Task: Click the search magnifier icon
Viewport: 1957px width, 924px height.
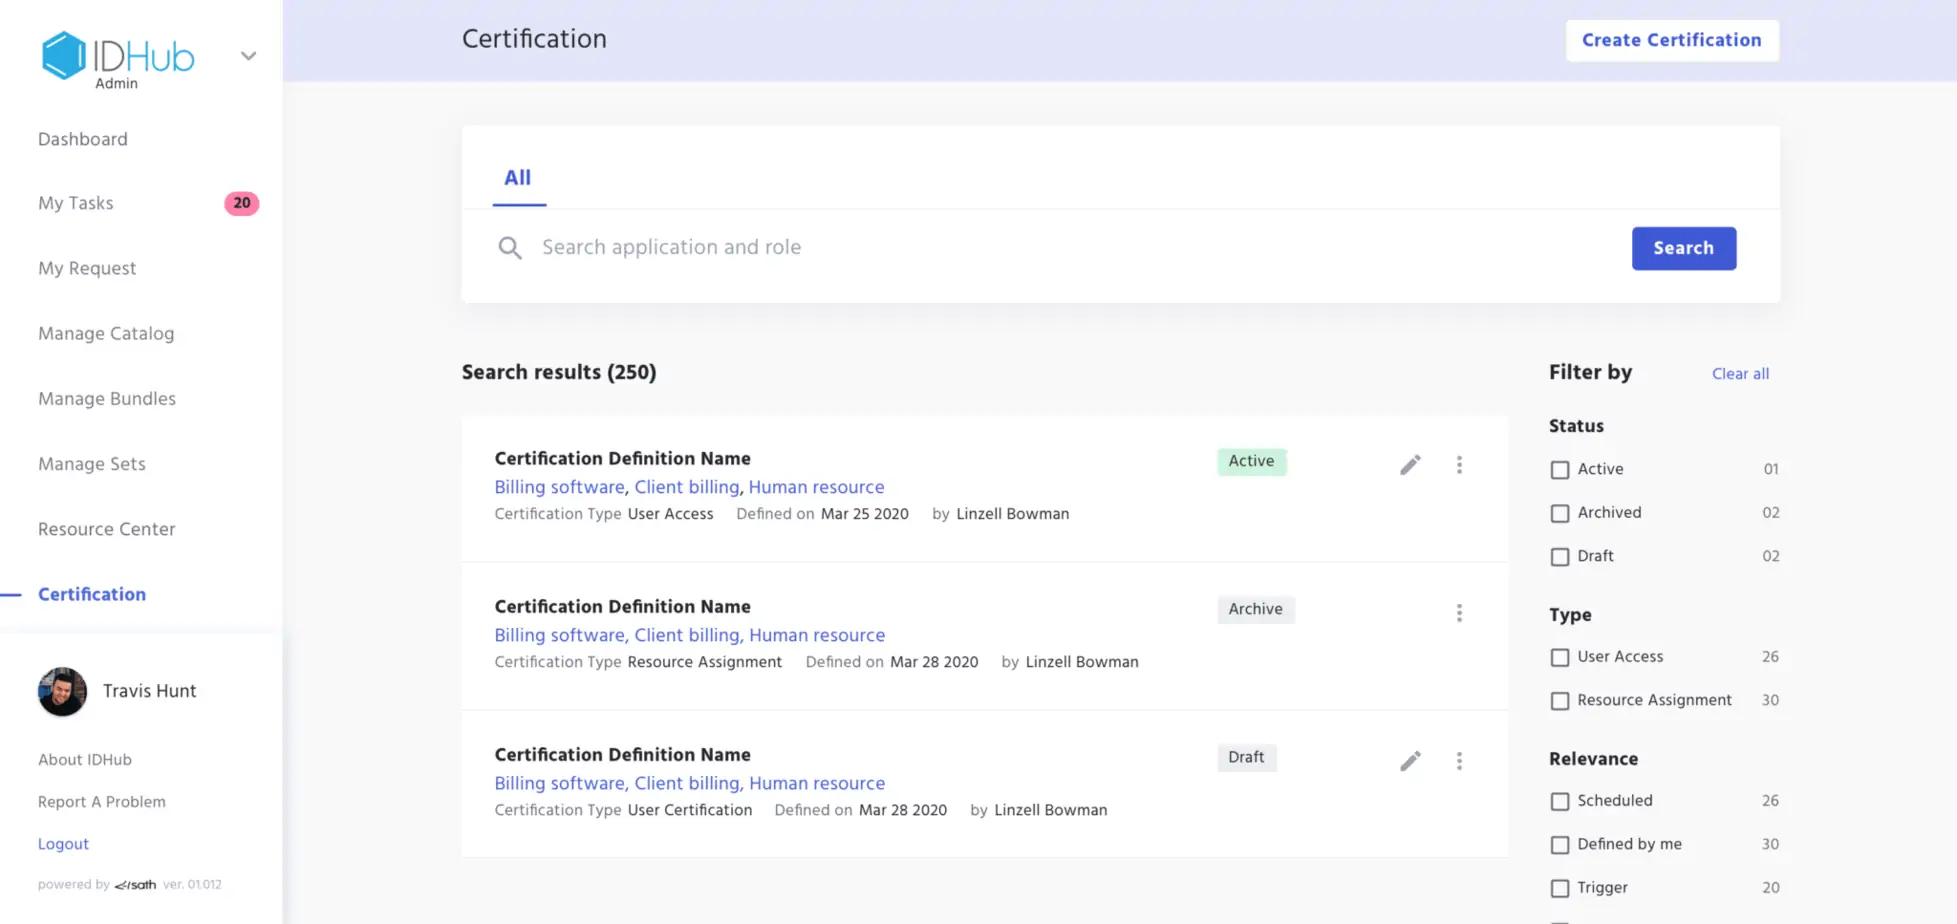Action: click(510, 248)
